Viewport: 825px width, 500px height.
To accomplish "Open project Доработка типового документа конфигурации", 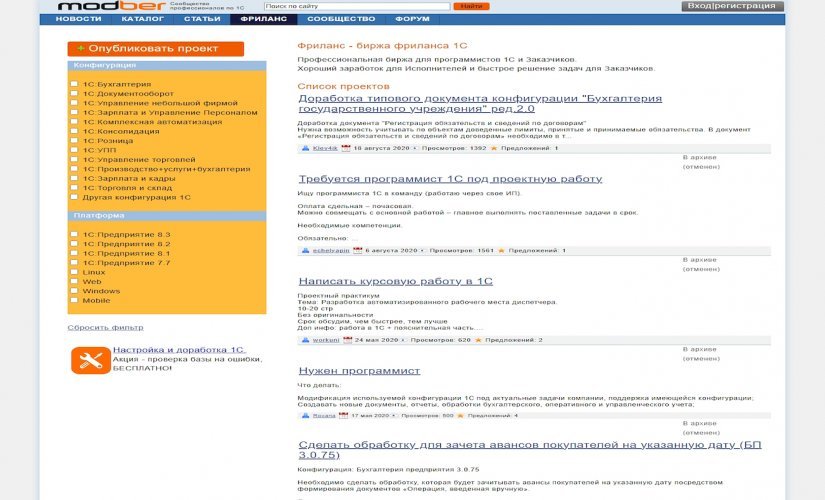I will coord(480,104).
